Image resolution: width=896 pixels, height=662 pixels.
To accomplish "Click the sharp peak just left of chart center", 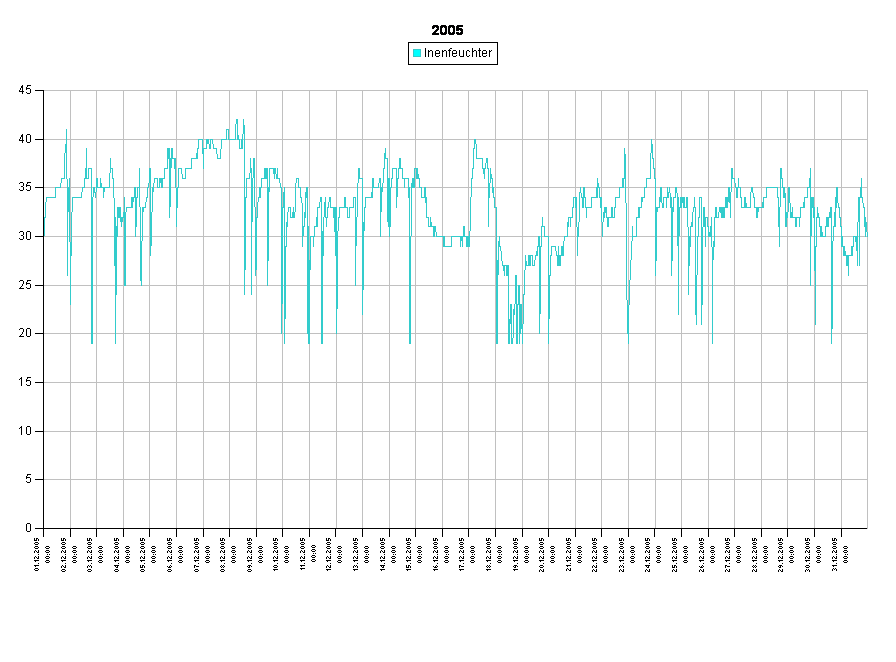I will 475,141.
